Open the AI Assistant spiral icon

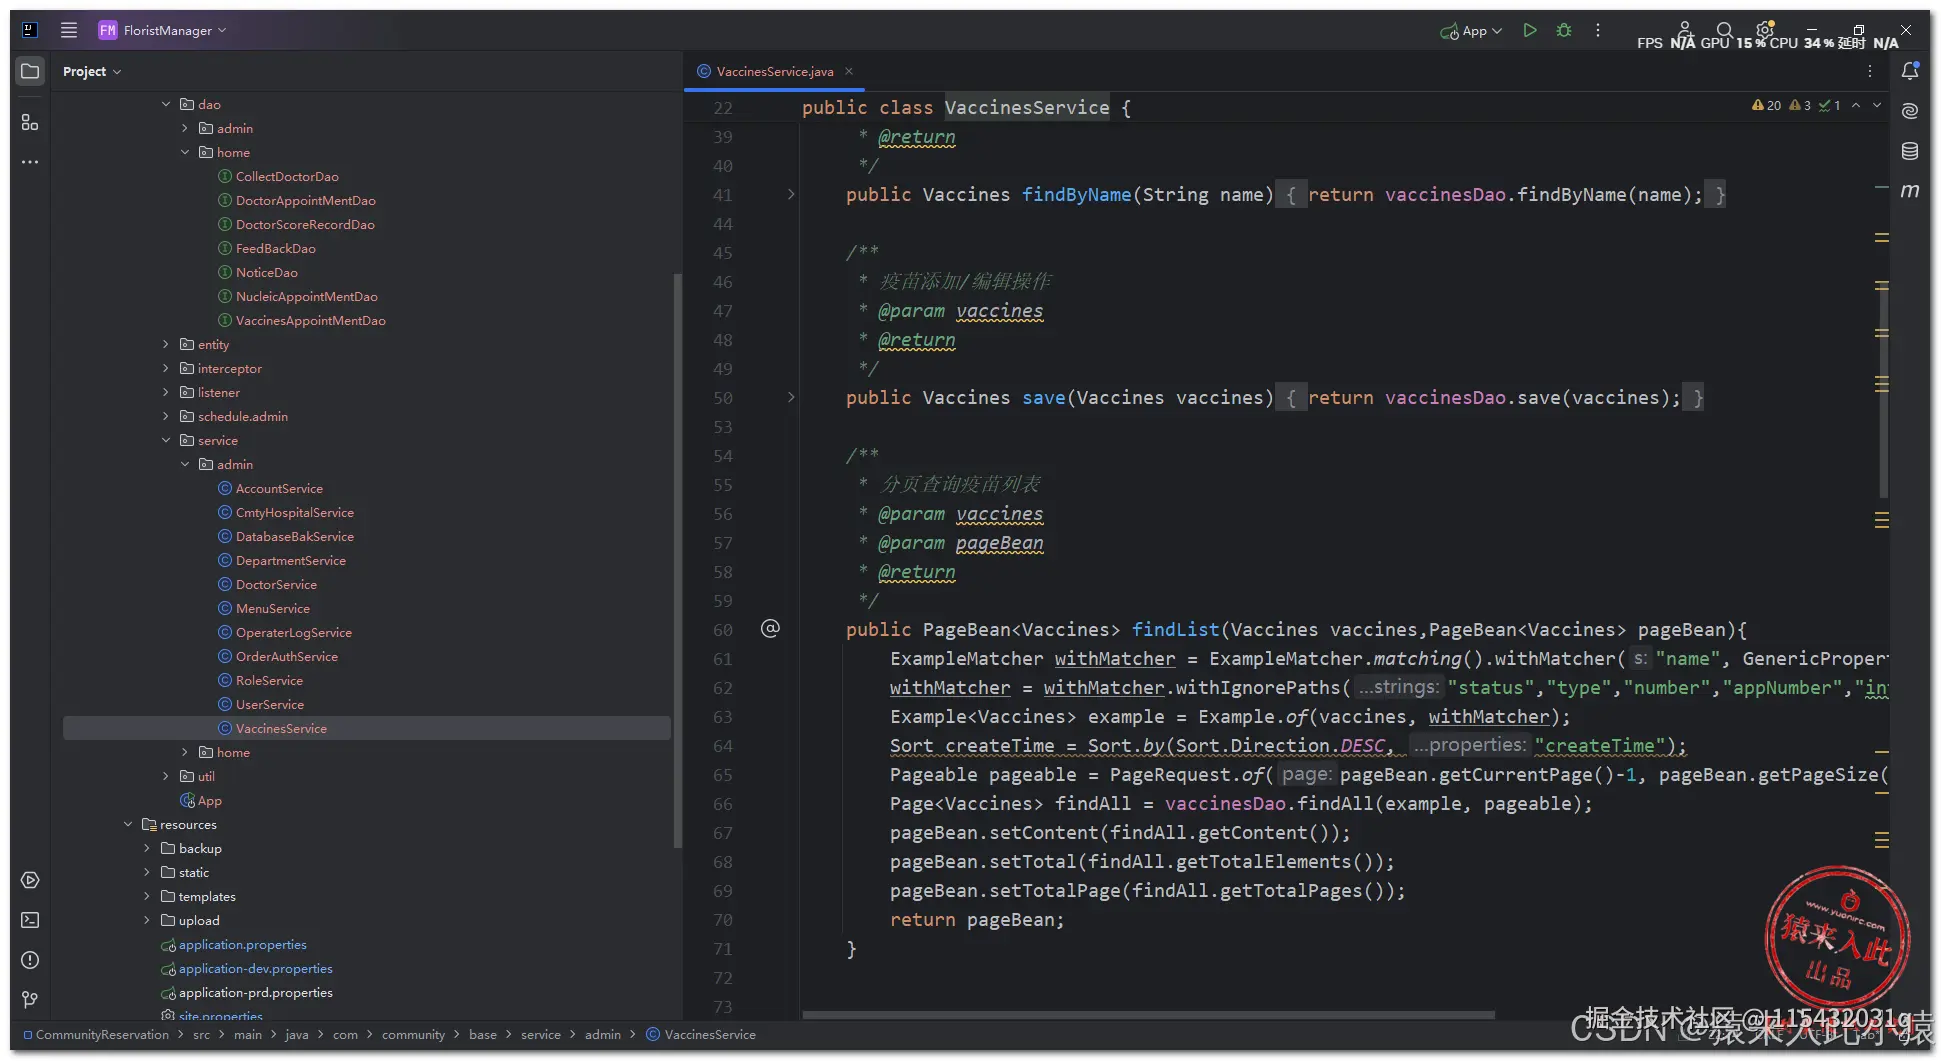[1910, 110]
